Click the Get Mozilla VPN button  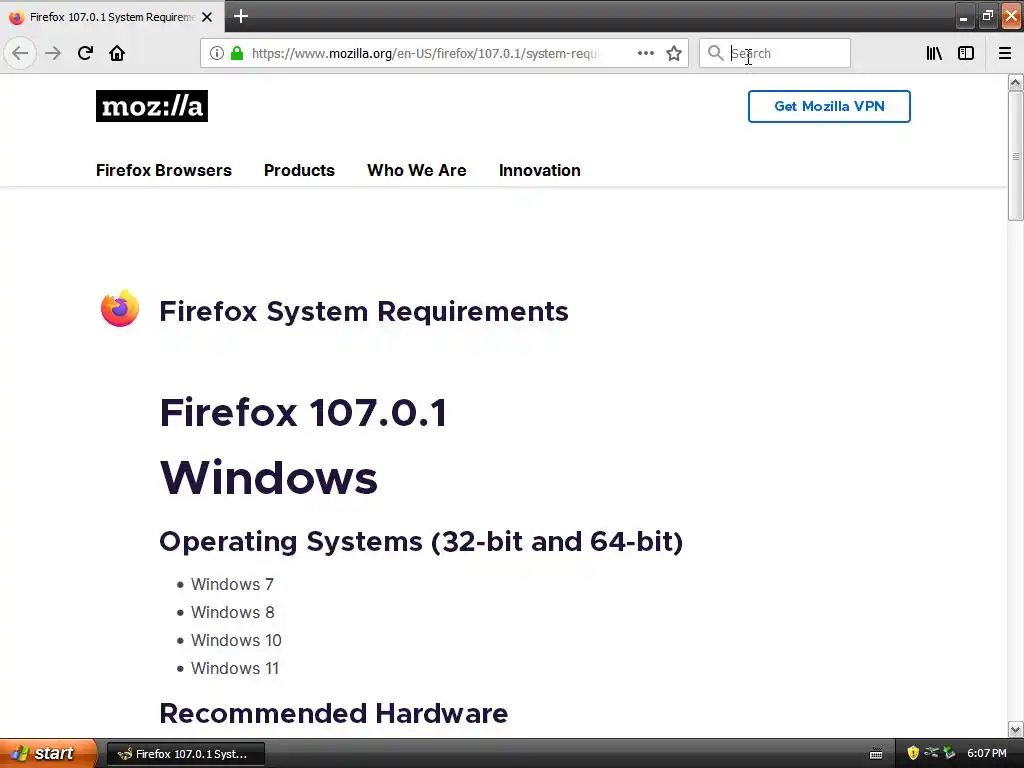(x=829, y=106)
